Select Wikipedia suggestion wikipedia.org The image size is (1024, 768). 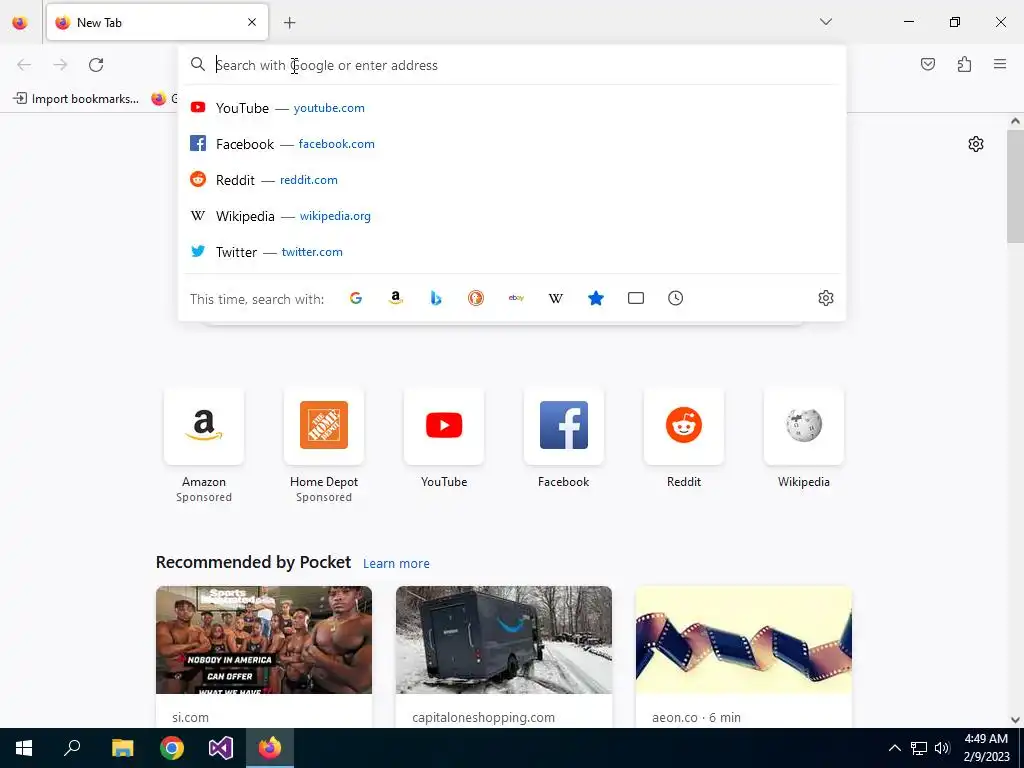click(512, 216)
